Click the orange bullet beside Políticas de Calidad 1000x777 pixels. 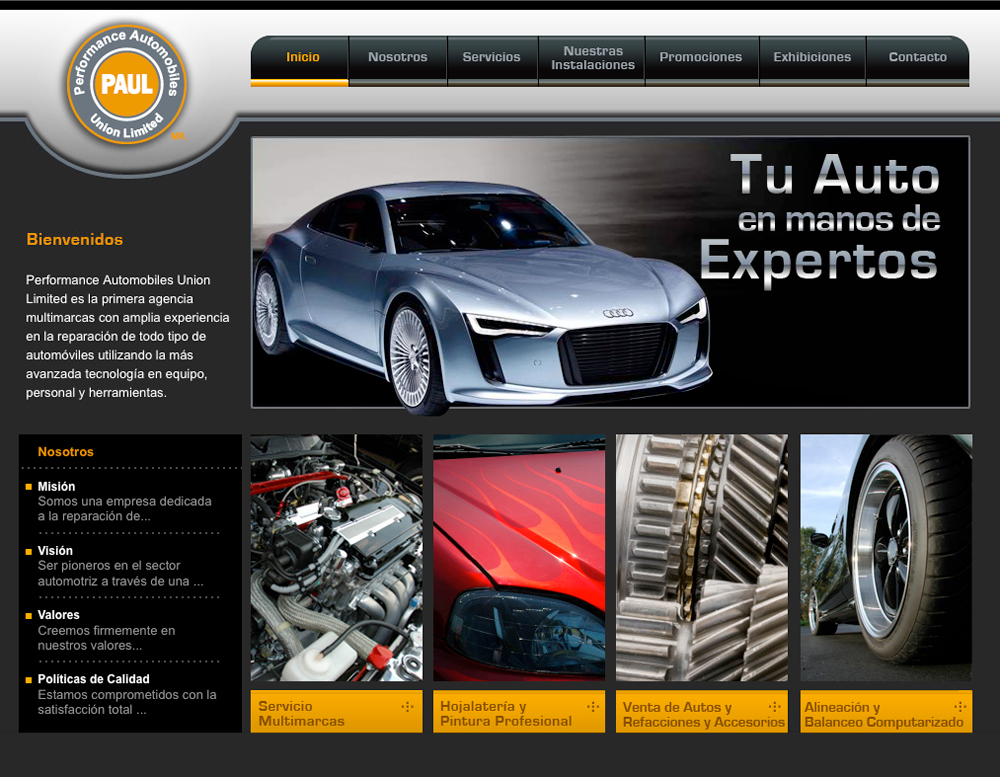coord(29,679)
